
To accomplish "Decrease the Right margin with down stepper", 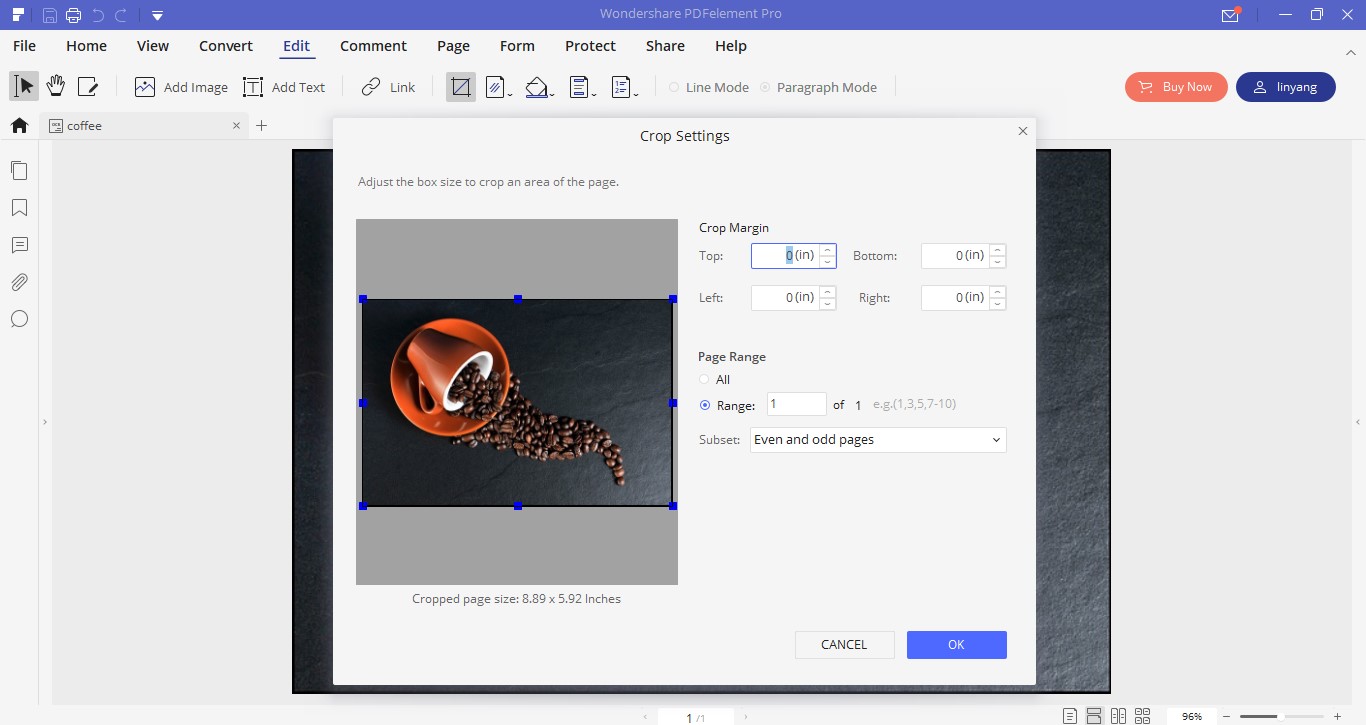I will click(x=998, y=304).
